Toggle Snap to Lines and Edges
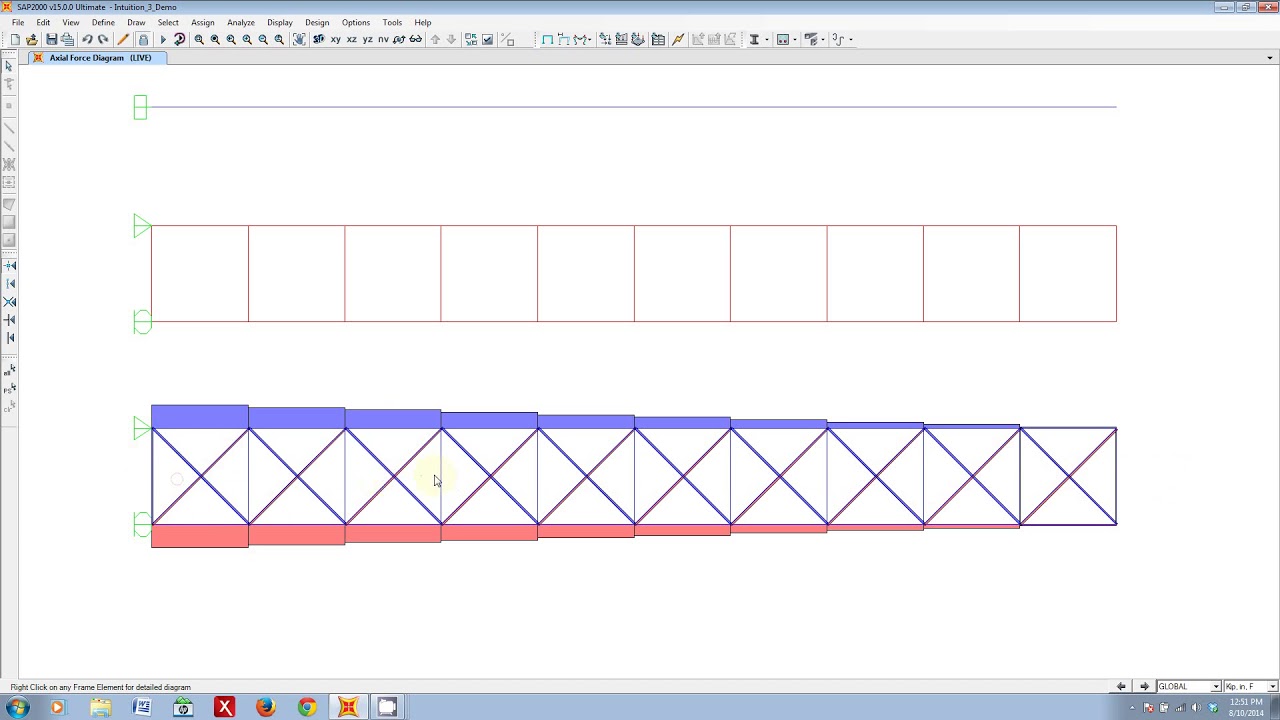The width and height of the screenshot is (1280, 720). pos(10,338)
